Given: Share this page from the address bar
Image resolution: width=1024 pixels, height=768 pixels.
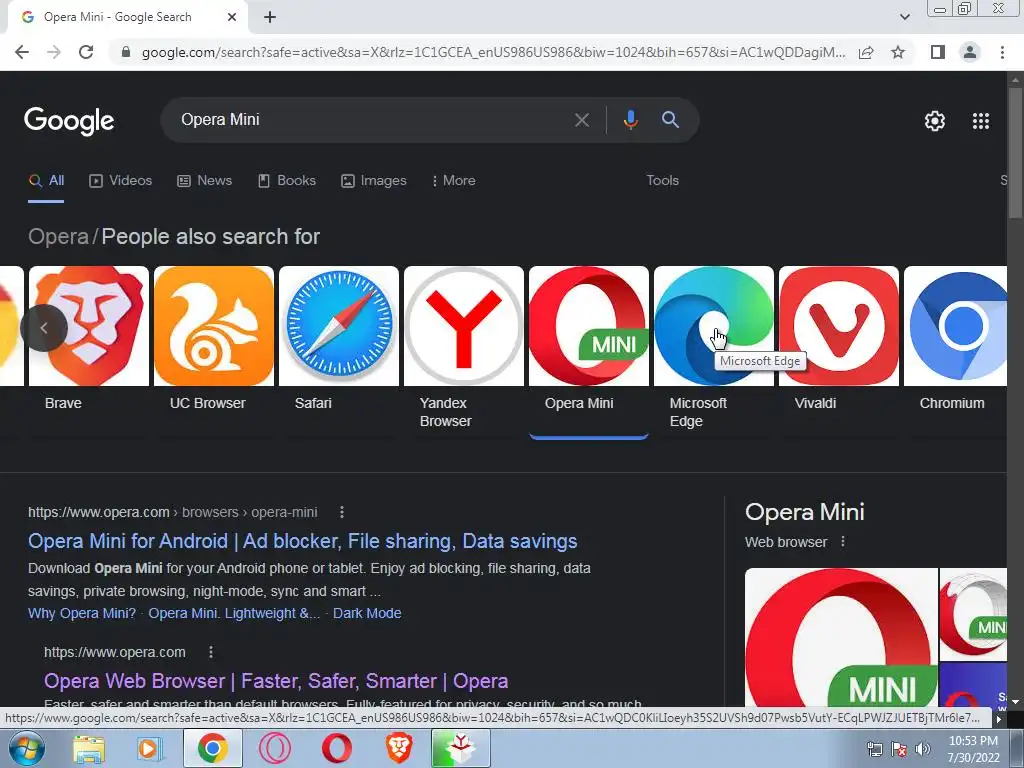Looking at the screenshot, I should [x=866, y=52].
